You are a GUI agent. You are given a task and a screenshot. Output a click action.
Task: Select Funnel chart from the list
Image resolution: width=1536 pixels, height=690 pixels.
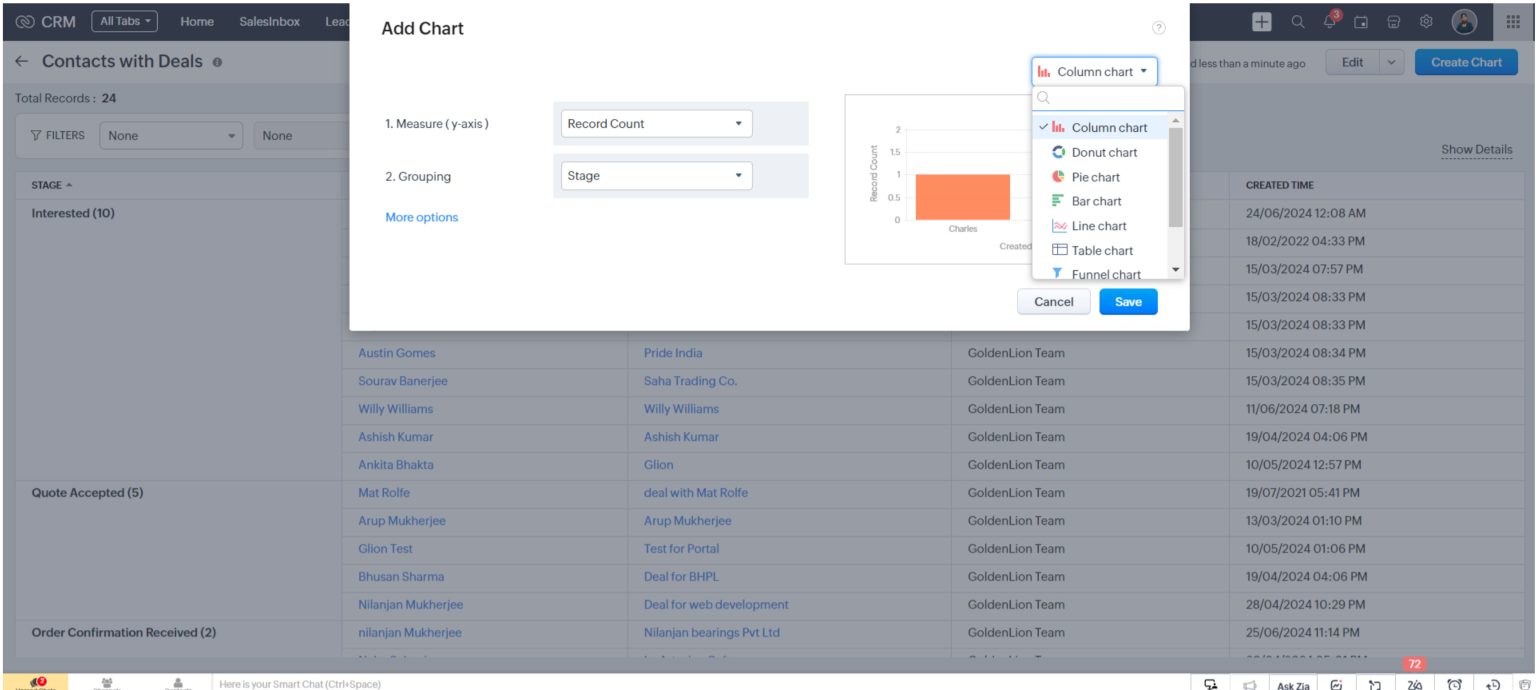point(1108,274)
